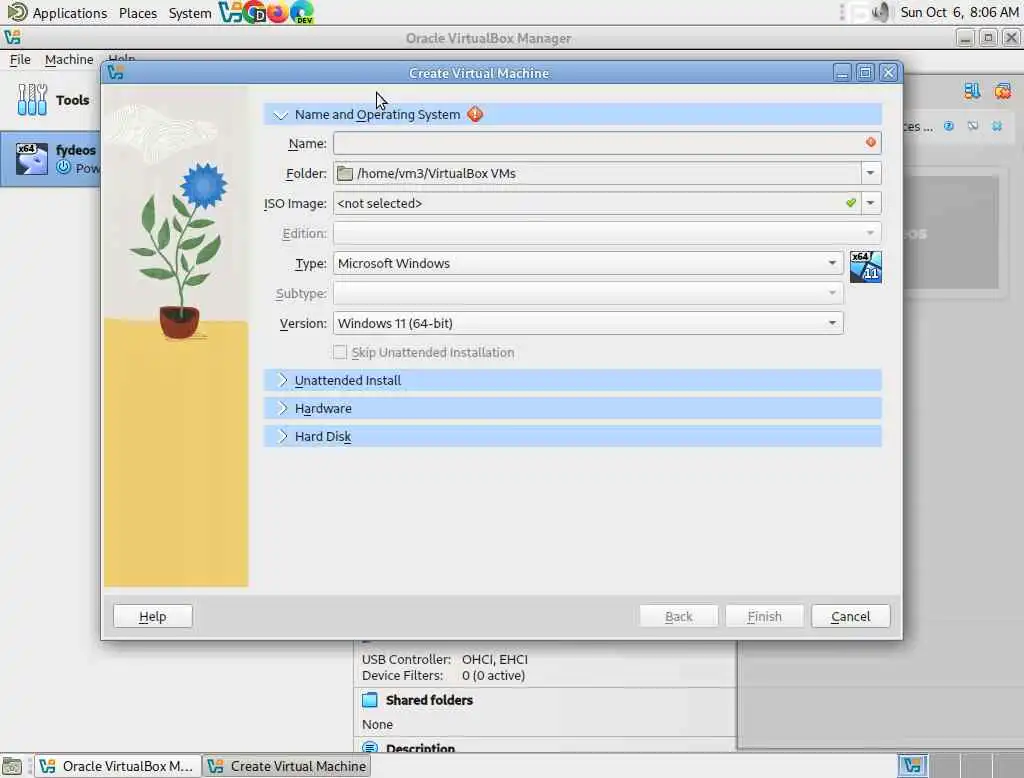Switch to Oracle VirtualBox Manager taskbar item

pos(117,766)
